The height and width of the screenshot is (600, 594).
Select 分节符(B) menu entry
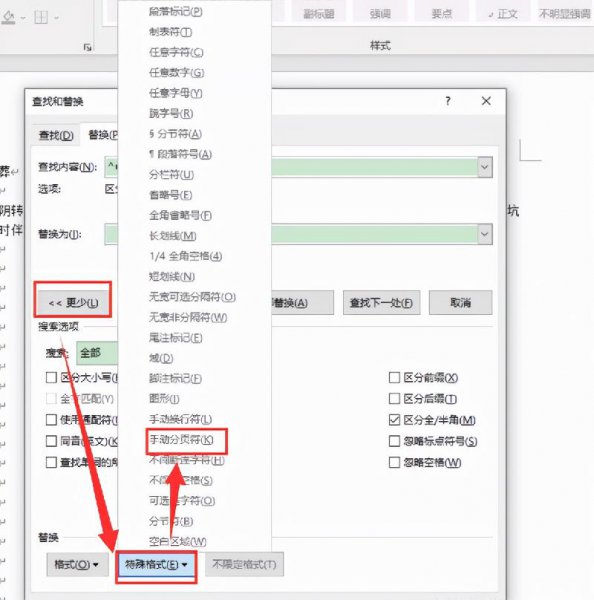[171, 521]
